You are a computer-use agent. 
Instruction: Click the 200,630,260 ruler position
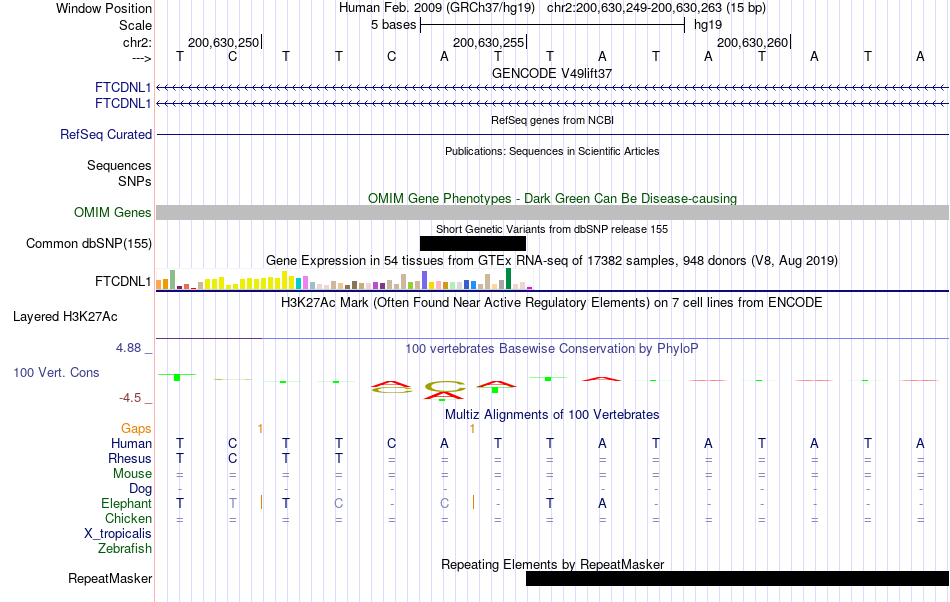[x=752, y=42]
